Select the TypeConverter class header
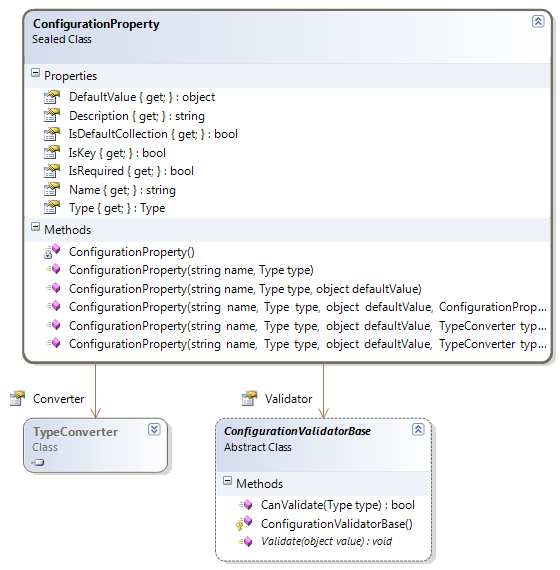 click(x=75, y=431)
